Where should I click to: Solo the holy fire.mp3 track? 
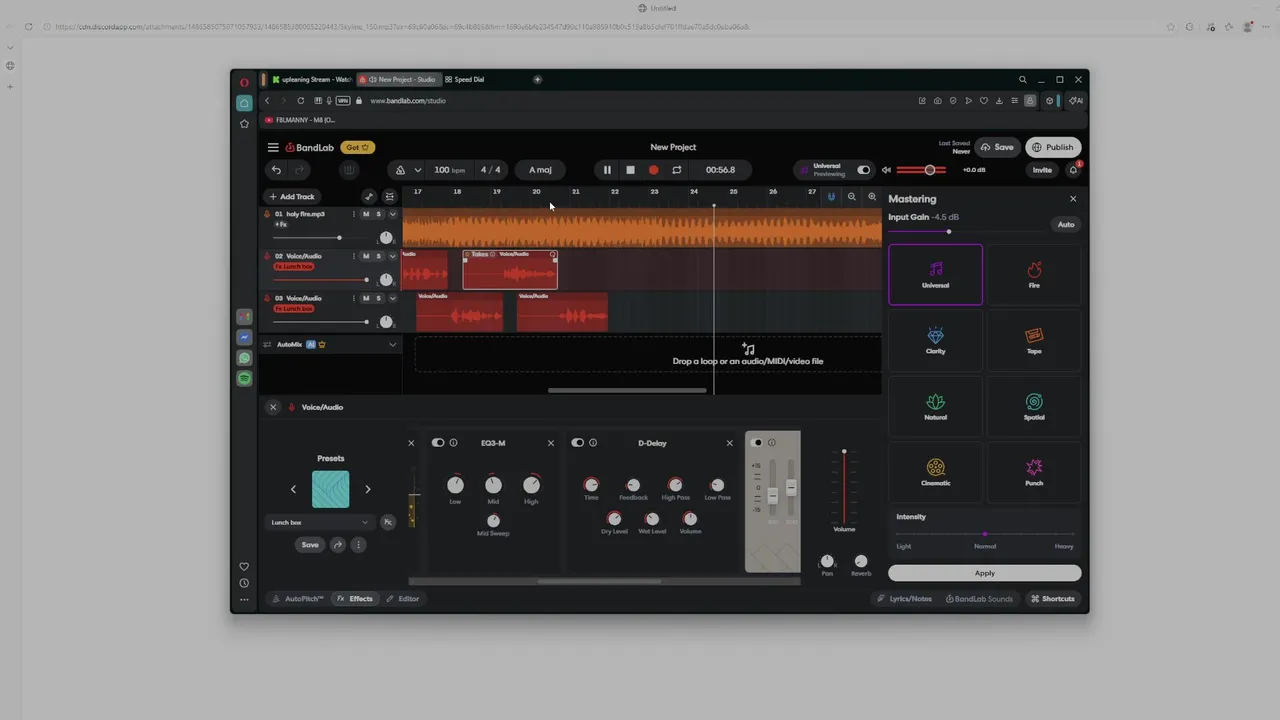click(x=378, y=214)
